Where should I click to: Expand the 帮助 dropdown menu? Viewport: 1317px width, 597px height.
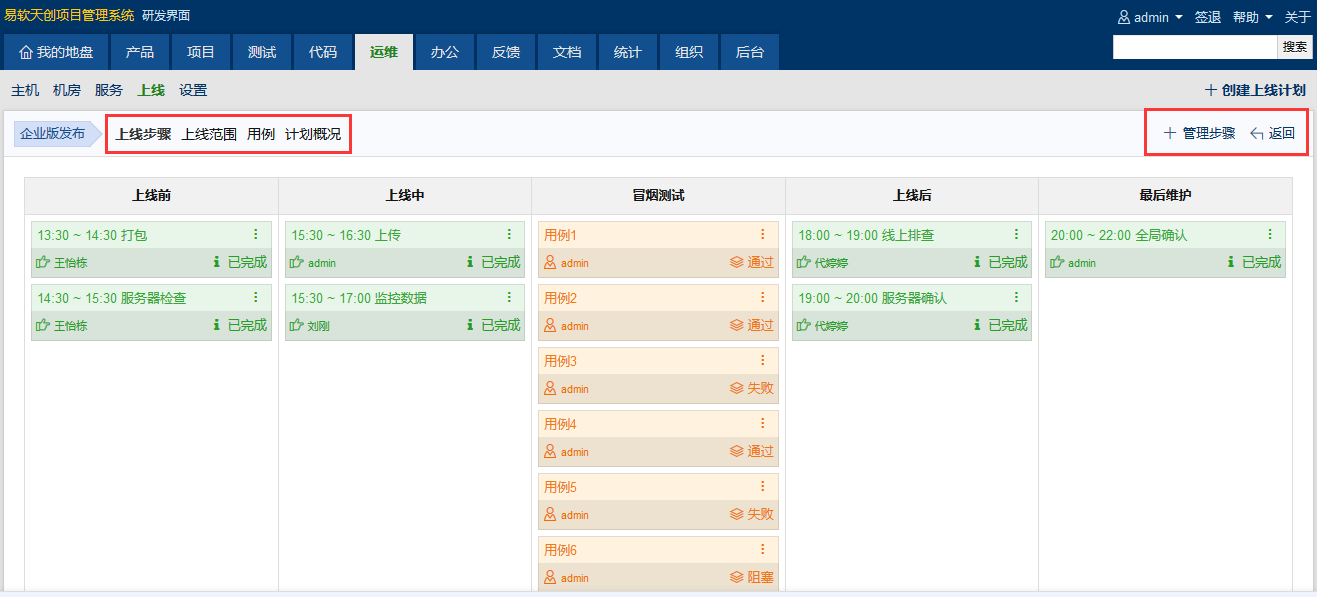click(x=1252, y=17)
